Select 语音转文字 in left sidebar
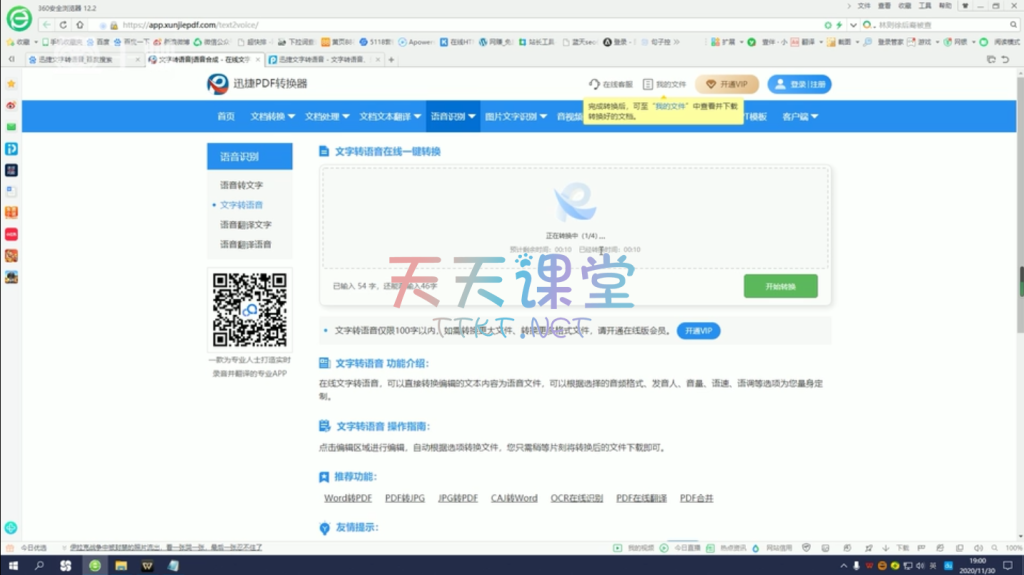 (x=241, y=185)
